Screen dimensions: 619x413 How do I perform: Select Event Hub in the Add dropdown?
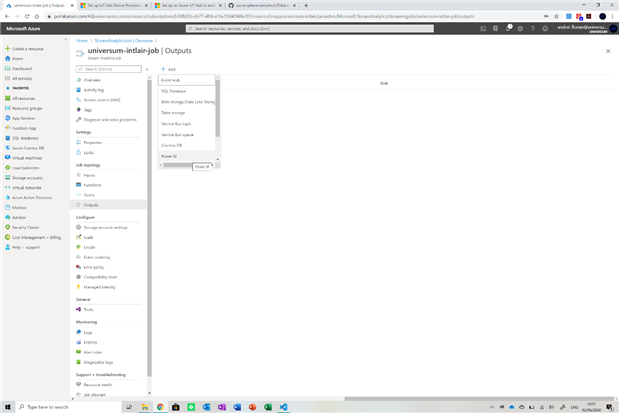click(187, 80)
